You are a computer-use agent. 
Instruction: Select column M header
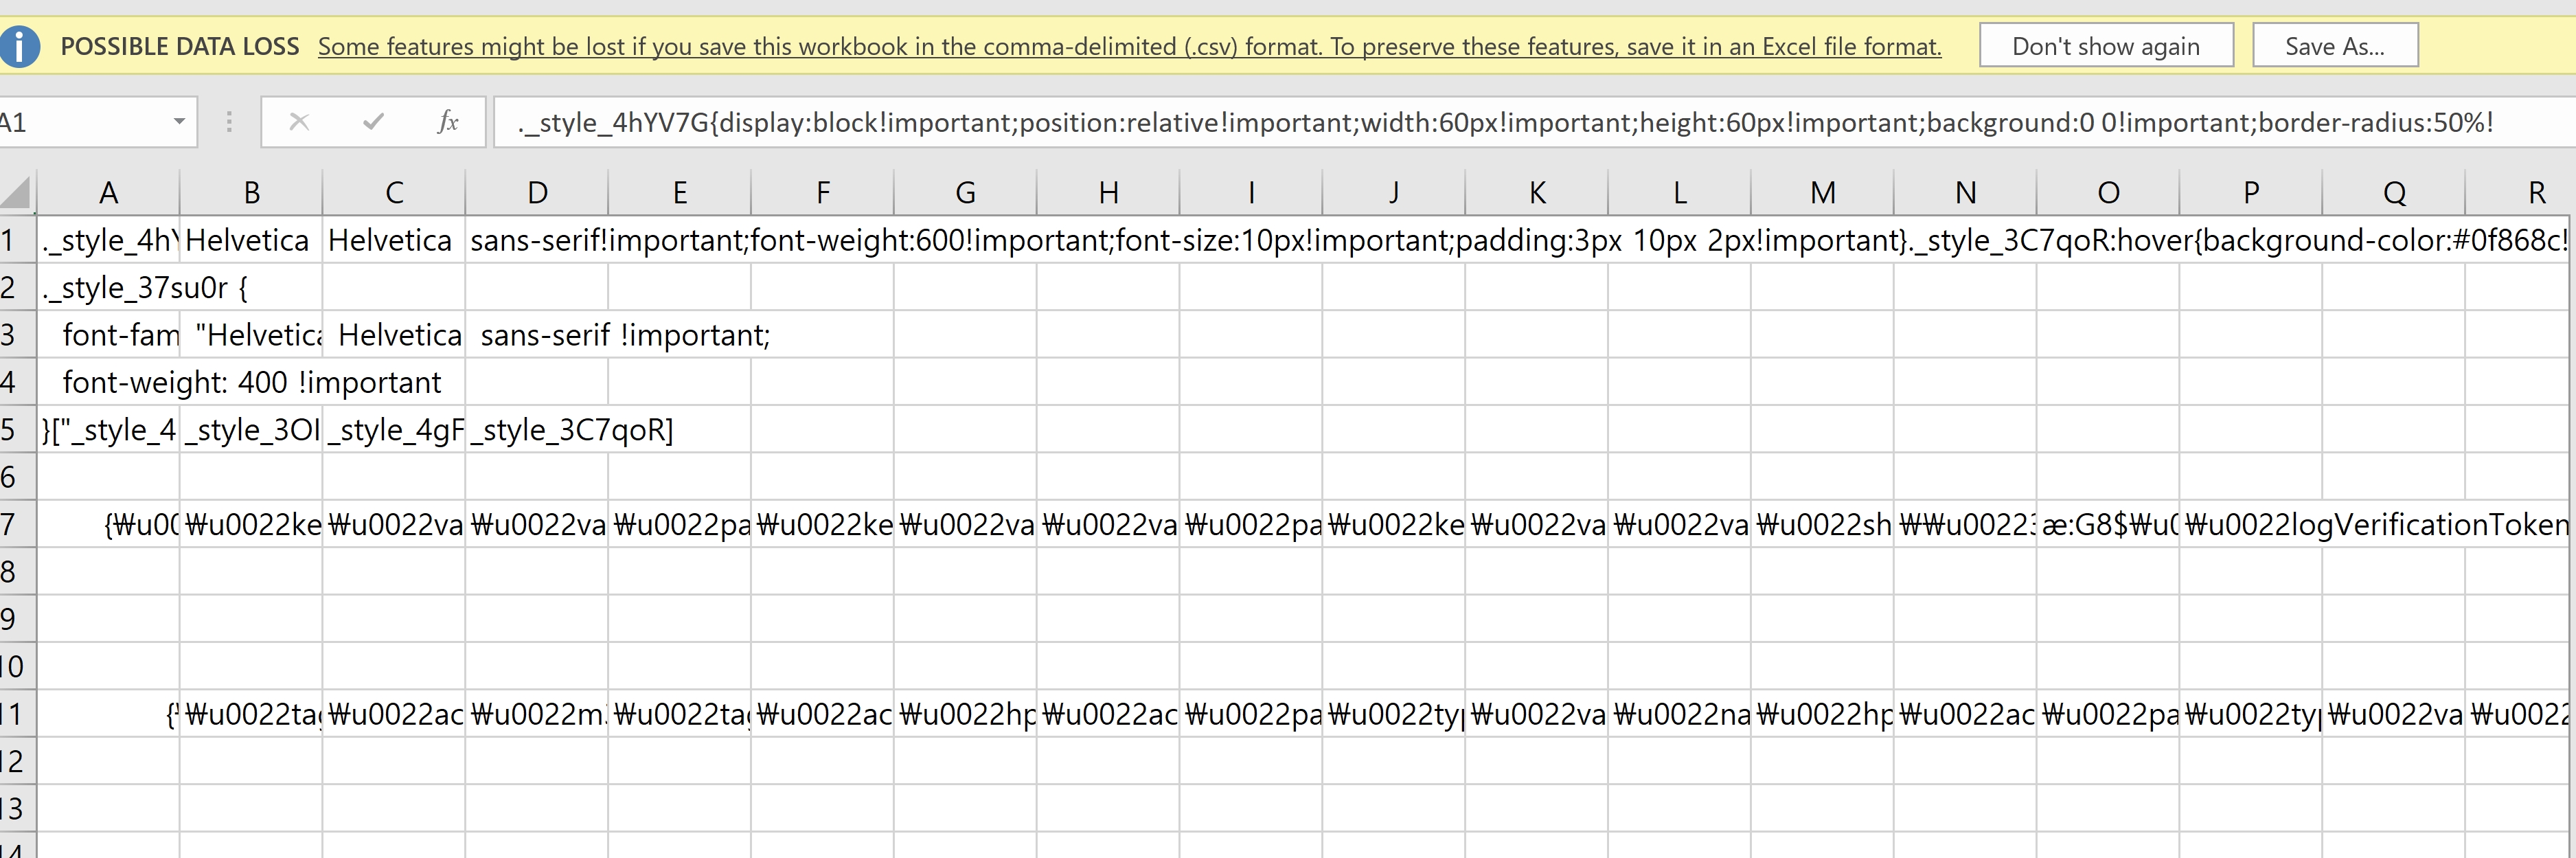tap(1823, 192)
